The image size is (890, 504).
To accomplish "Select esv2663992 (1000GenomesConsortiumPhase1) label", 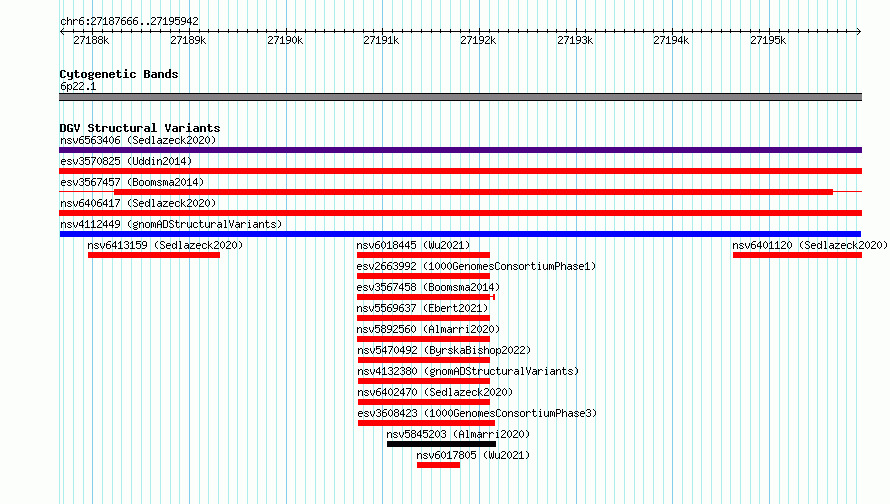I will tap(476, 266).
